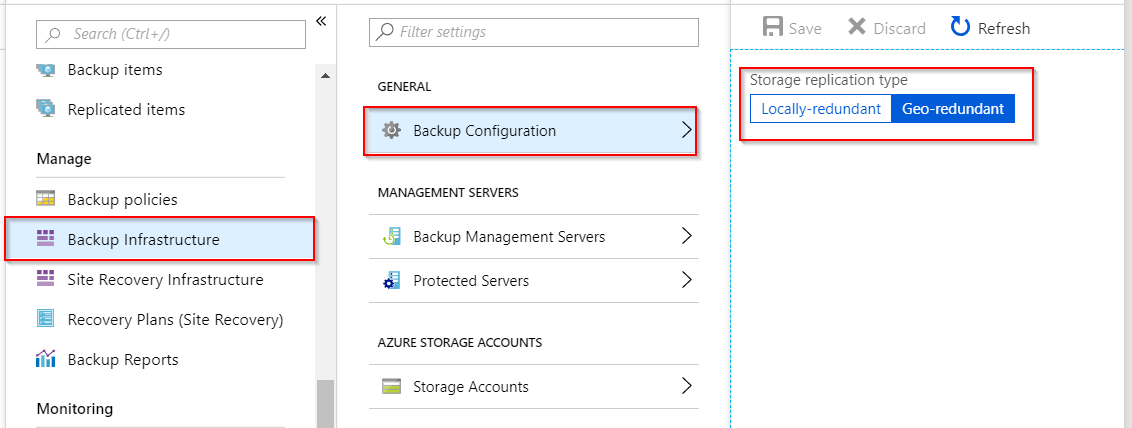Expand Backup Management Servers chevron

(686, 237)
